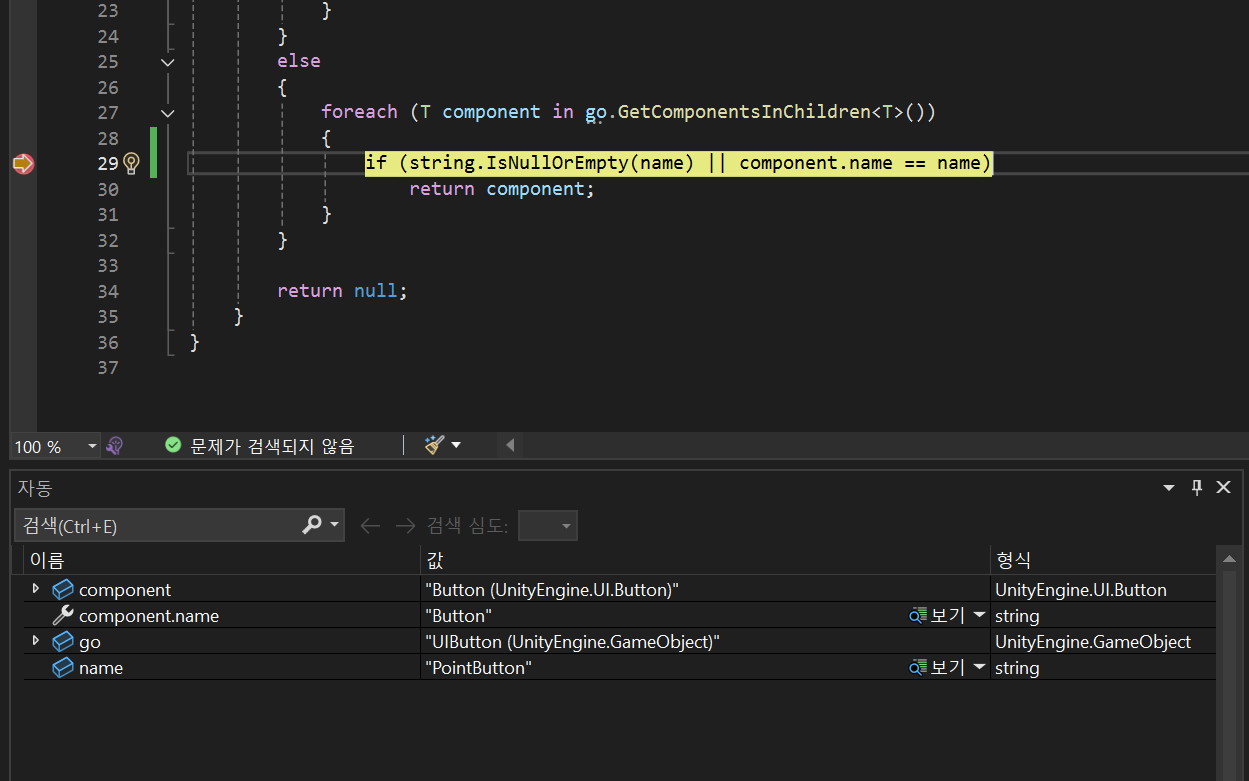The width and height of the screenshot is (1249, 781).
Task: Click value "PointButton"
Action: click(x=478, y=668)
